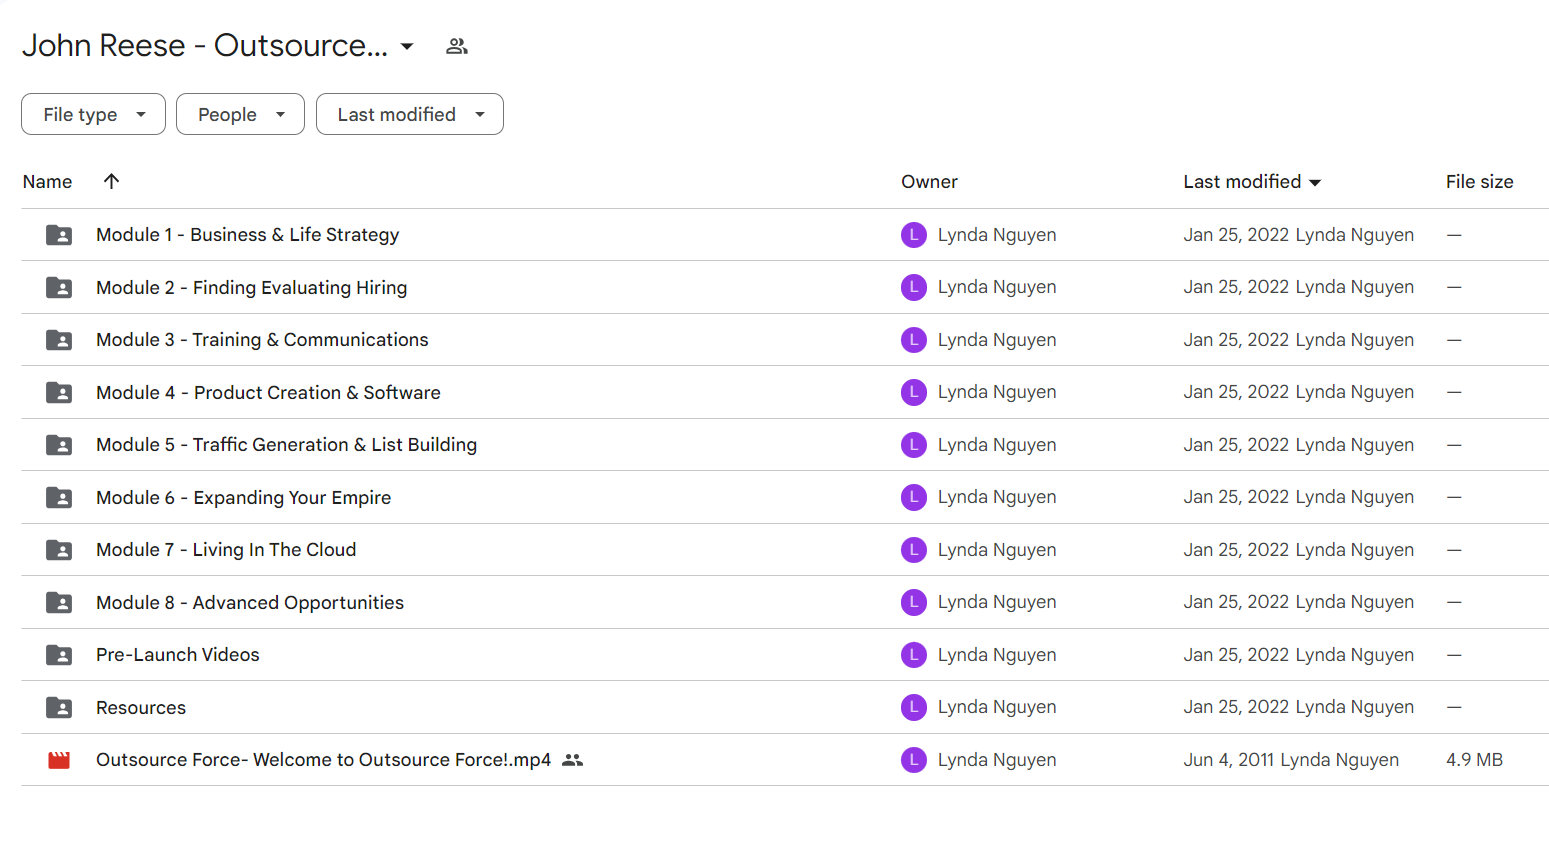Click owner avatar in Module 2 row
Viewport: 1549px width, 849px height.
click(x=914, y=287)
